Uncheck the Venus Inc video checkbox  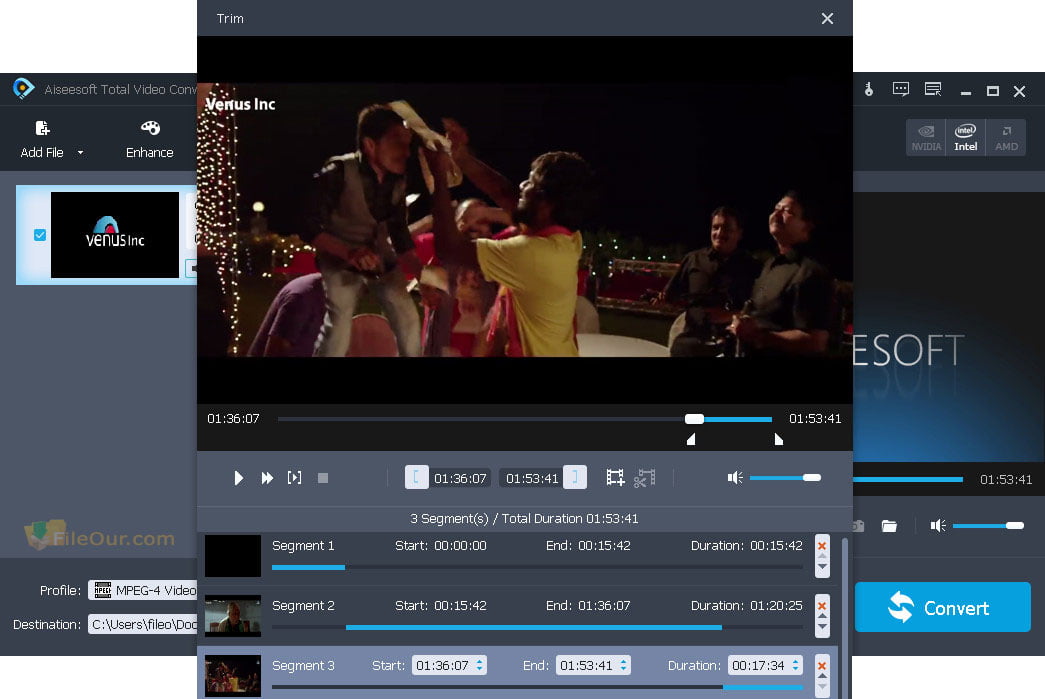tap(40, 235)
